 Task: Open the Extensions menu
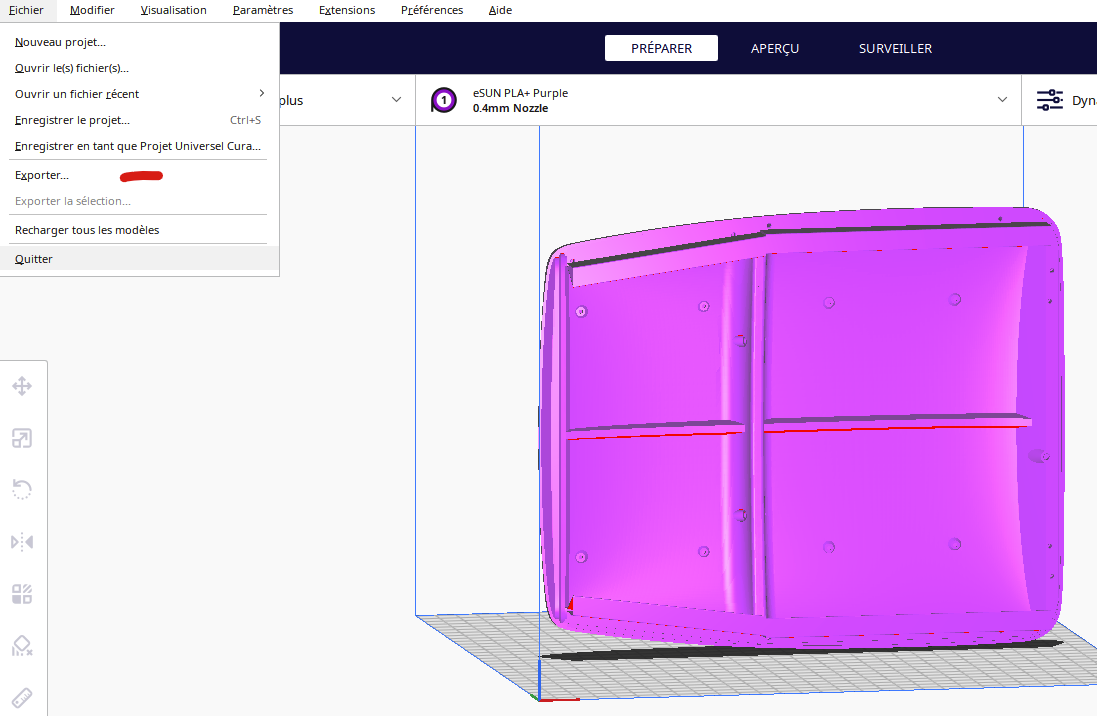[347, 10]
